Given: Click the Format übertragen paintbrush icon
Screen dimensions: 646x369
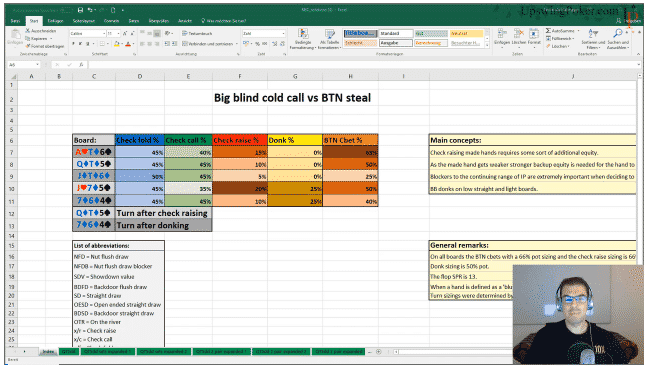Looking at the screenshot, I should point(28,46).
